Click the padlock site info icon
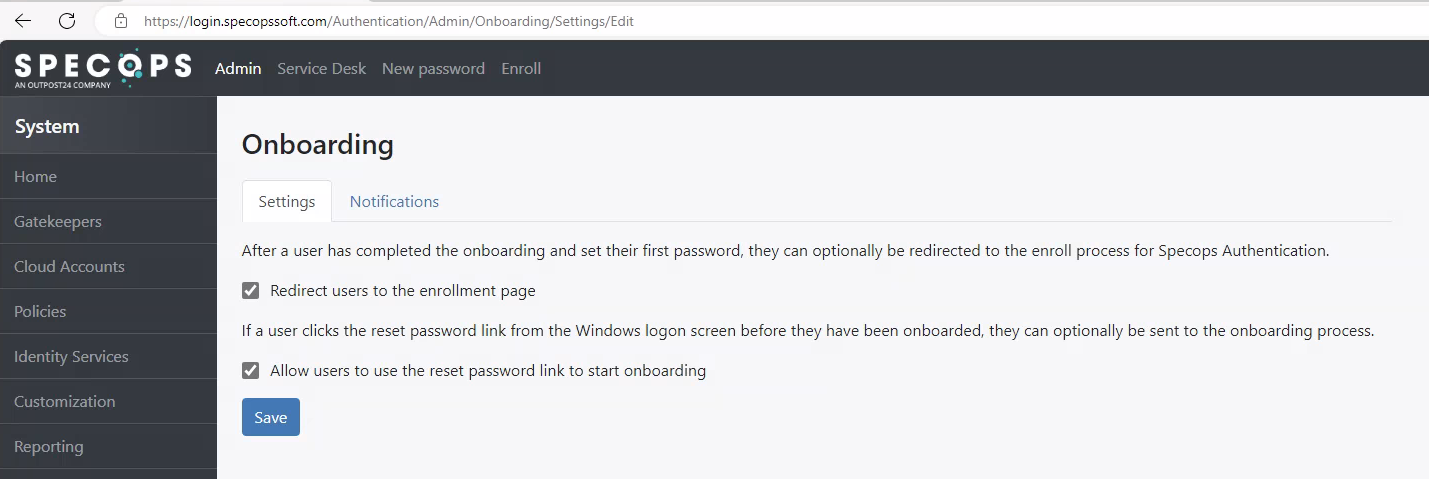The image size is (1429, 479). coord(121,21)
